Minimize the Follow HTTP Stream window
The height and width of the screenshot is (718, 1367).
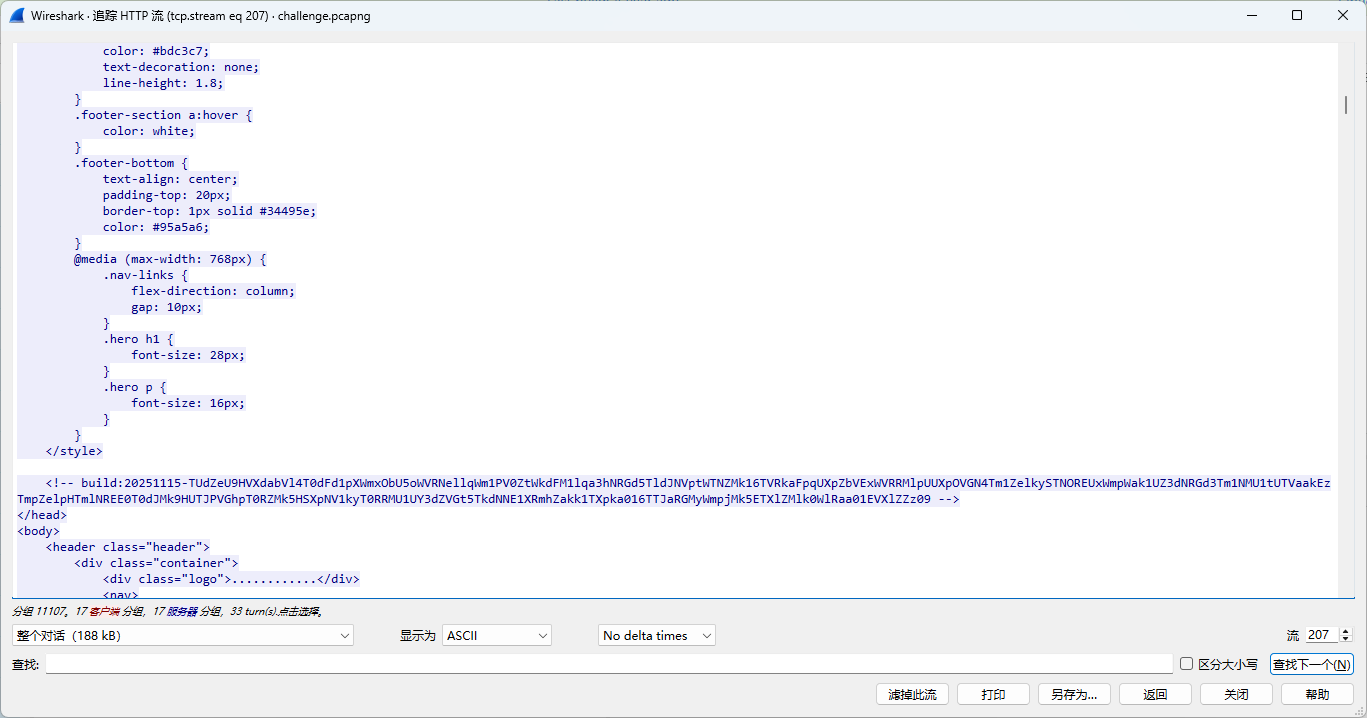coord(1250,16)
